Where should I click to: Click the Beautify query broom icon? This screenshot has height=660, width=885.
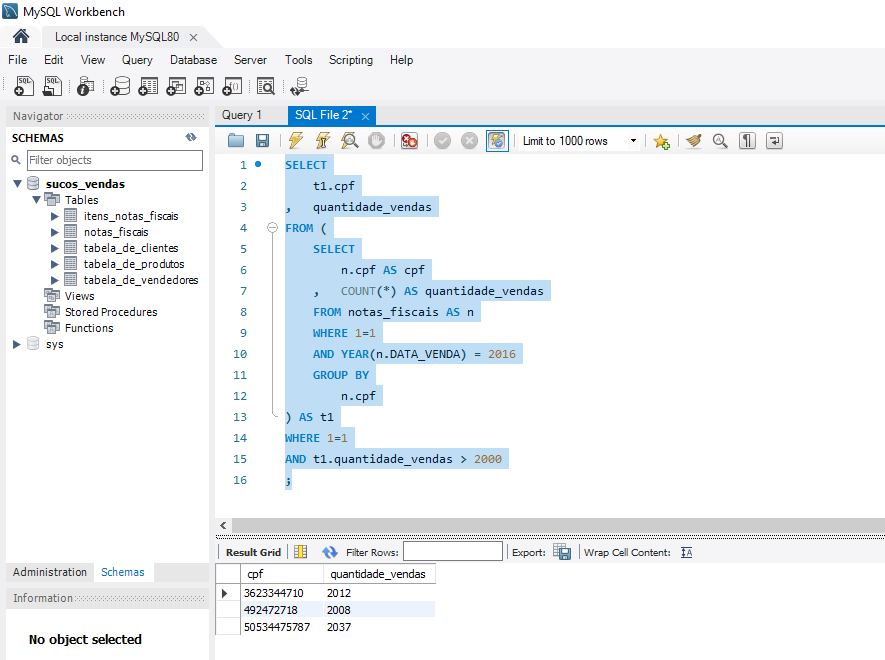click(694, 141)
